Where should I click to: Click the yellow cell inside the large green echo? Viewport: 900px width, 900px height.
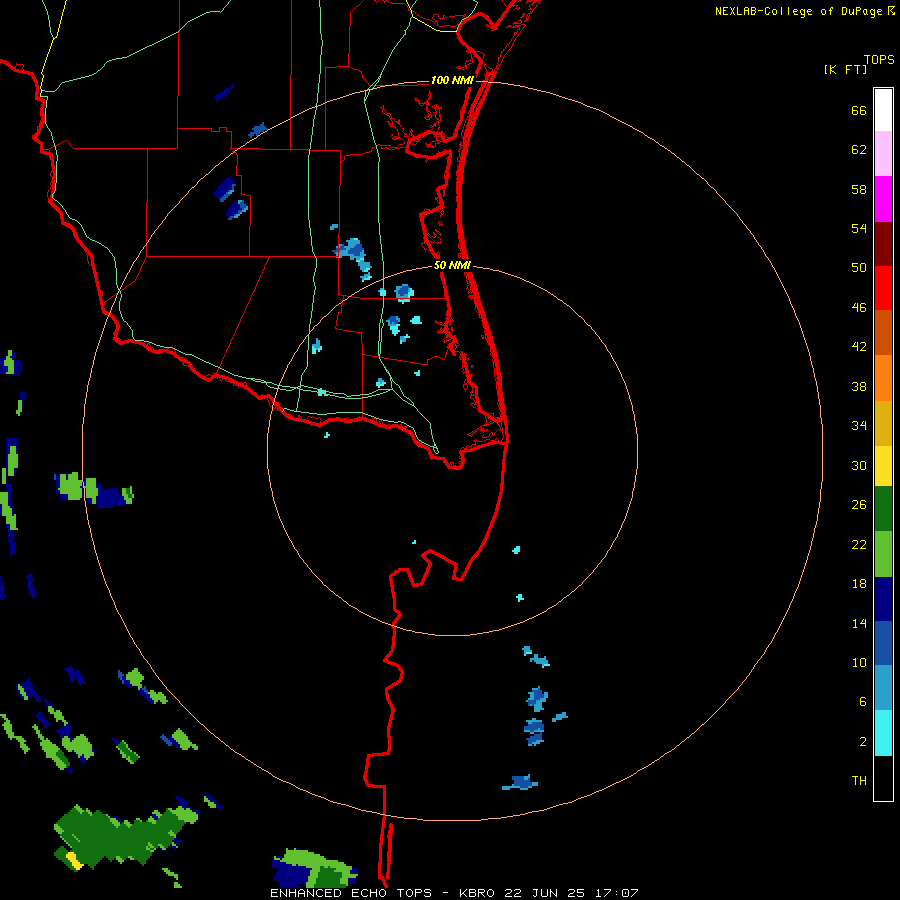73,859
